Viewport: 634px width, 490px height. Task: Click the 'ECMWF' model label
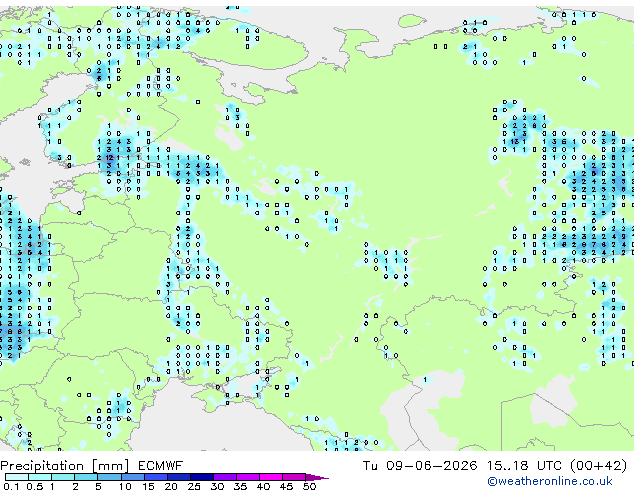coord(161,466)
